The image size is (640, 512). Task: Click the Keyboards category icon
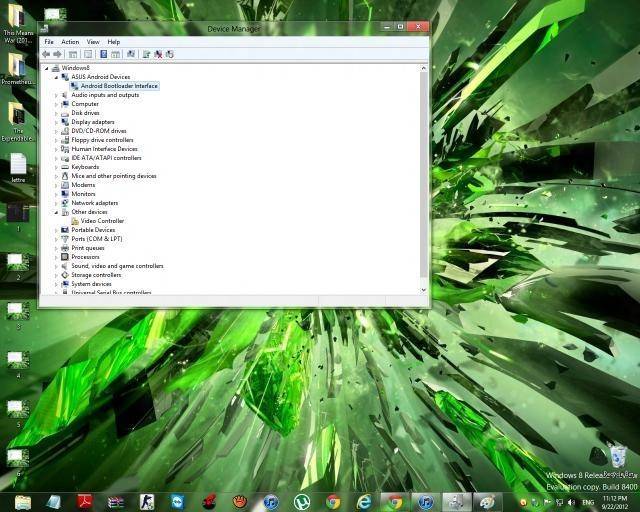click(x=64, y=167)
